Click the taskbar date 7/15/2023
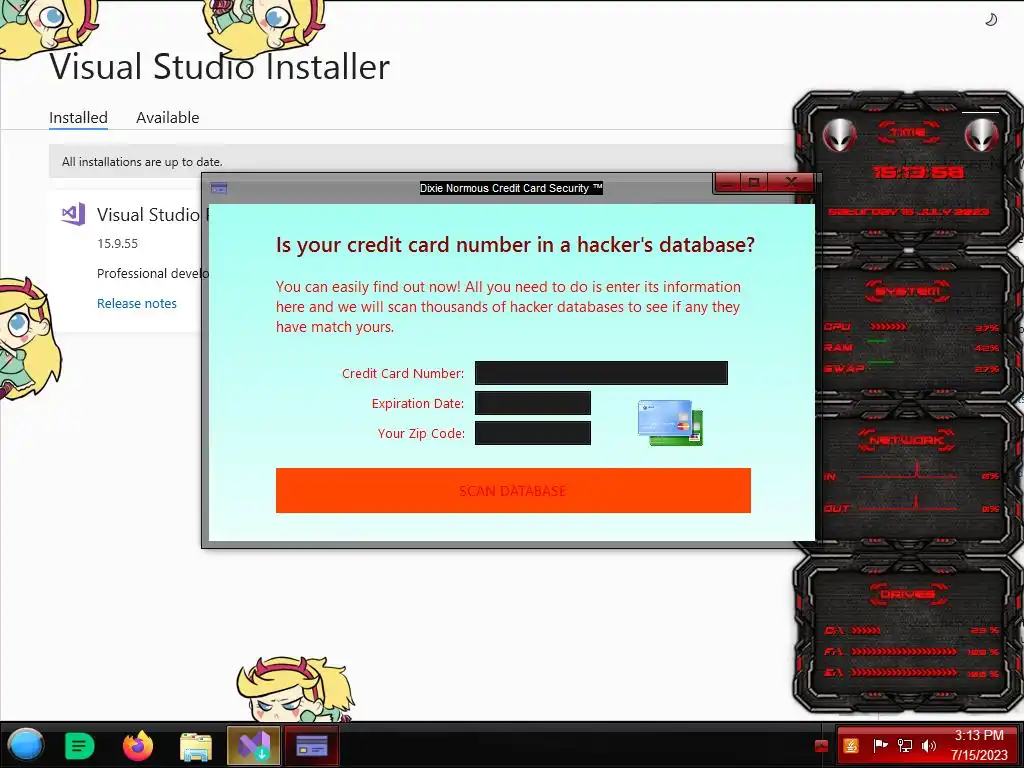The image size is (1024, 768). pyautogui.click(x=979, y=755)
